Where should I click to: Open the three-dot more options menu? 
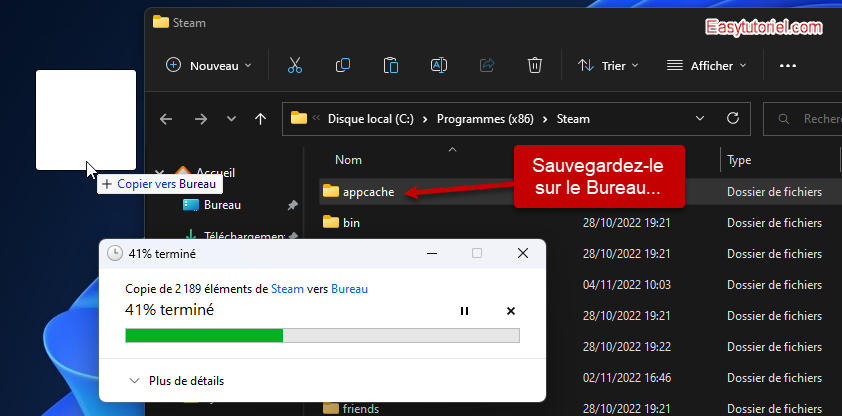(x=788, y=65)
